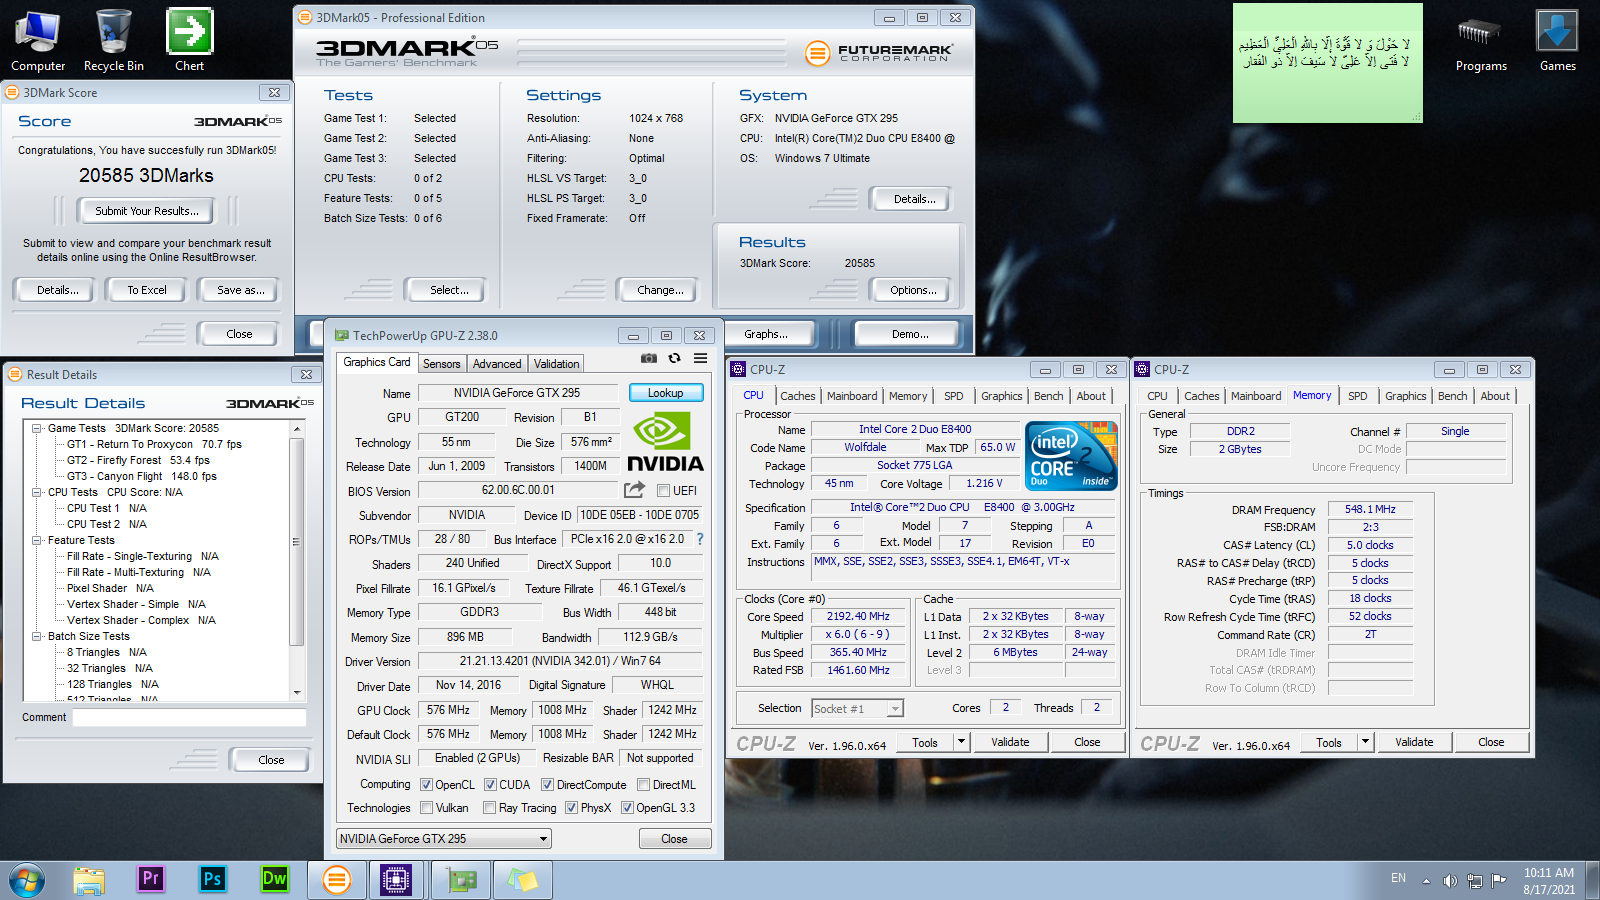
Task: Switch to the Validation tab in GPU-Z
Action: click(556, 364)
